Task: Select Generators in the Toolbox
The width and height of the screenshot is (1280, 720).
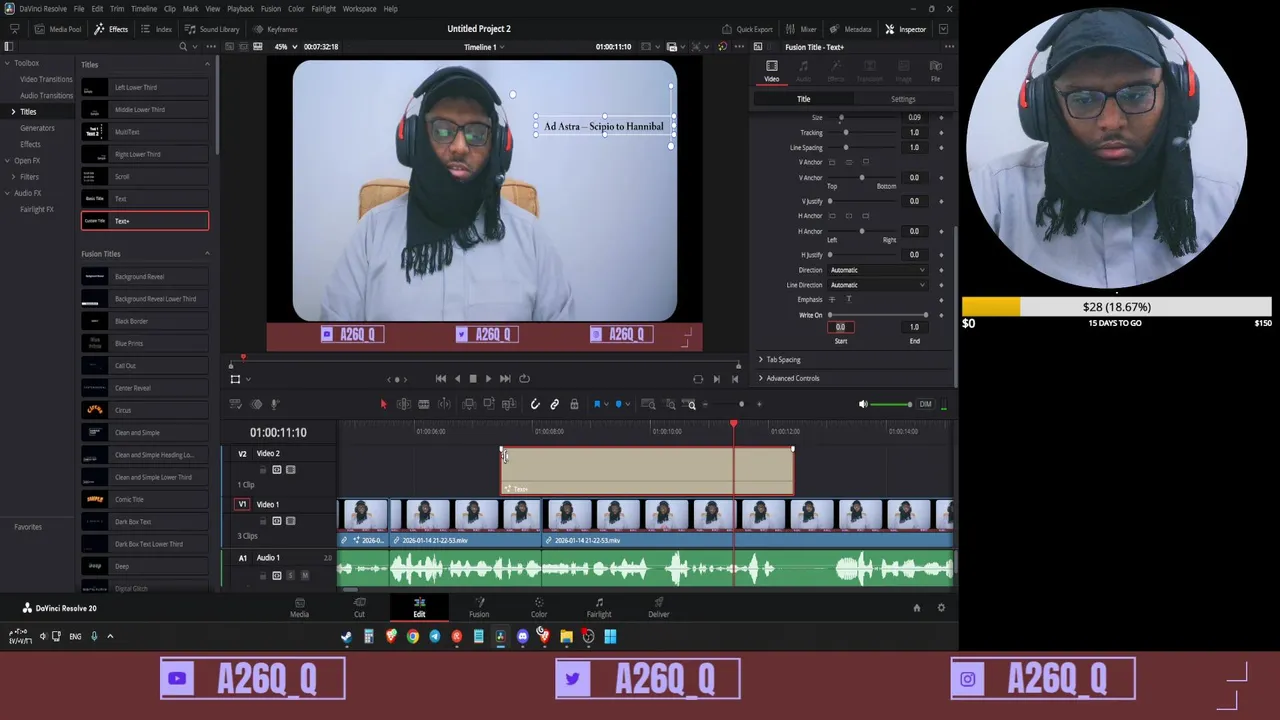Action: (37, 128)
